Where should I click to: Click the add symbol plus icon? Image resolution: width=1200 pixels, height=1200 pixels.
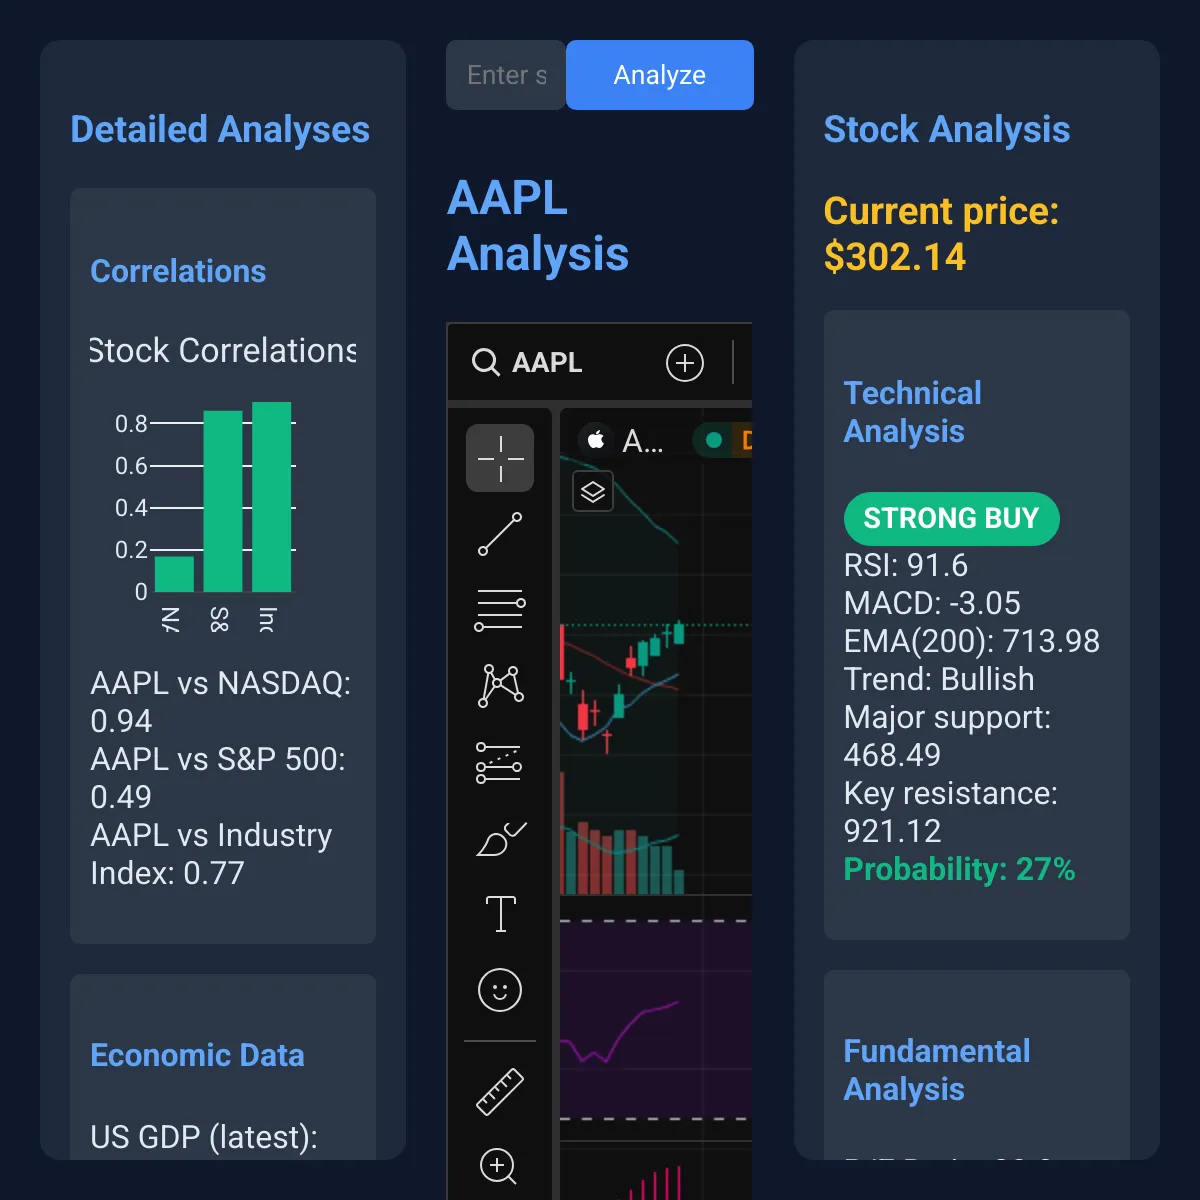click(685, 363)
